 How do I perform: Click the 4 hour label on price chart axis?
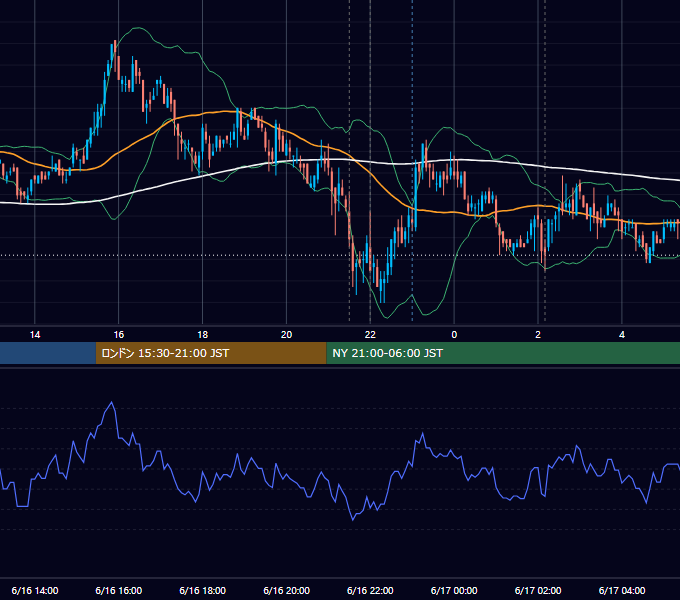click(x=622, y=335)
